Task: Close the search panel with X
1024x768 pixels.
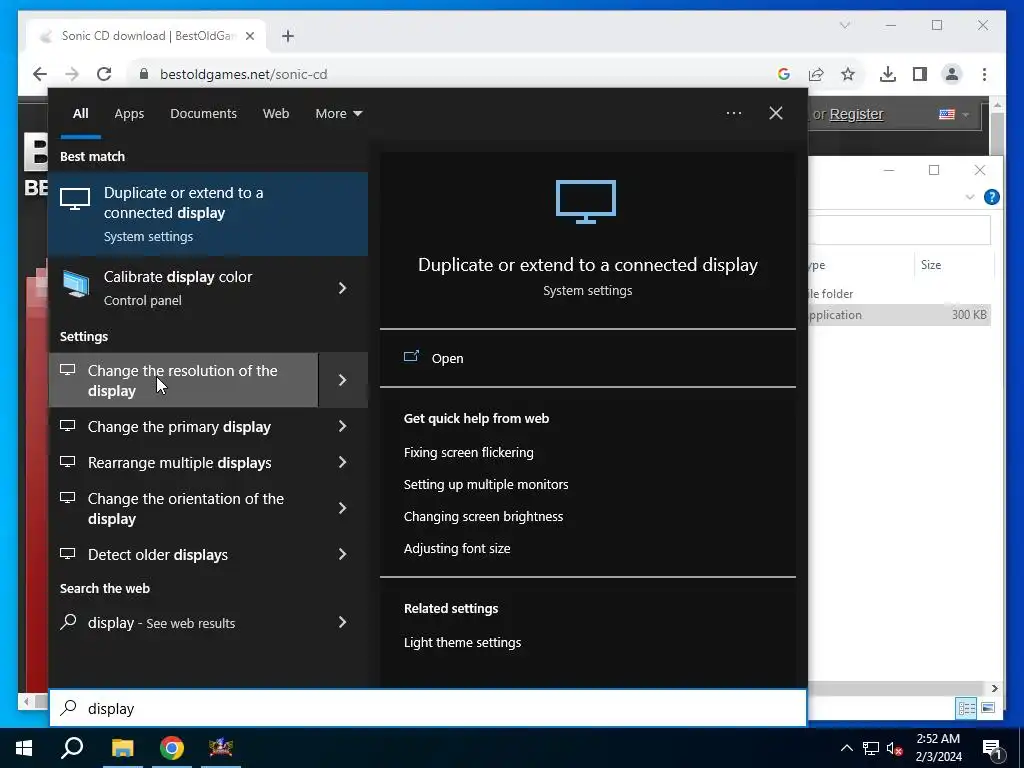Action: tap(776, 113)
